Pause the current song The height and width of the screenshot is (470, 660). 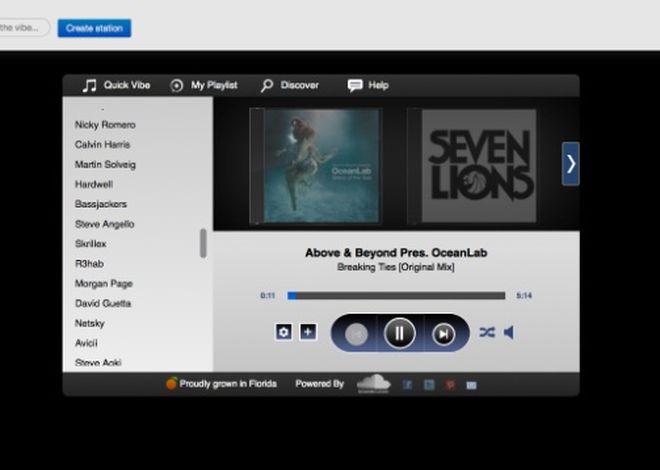coord(400,334)
